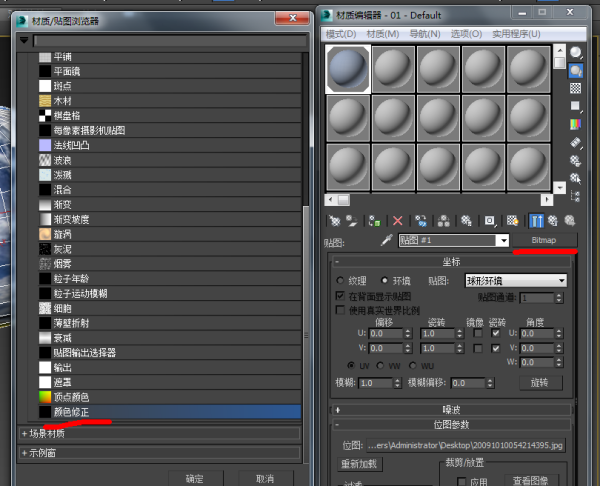Open the Material/Map Navigator icon

coord(576,196)
